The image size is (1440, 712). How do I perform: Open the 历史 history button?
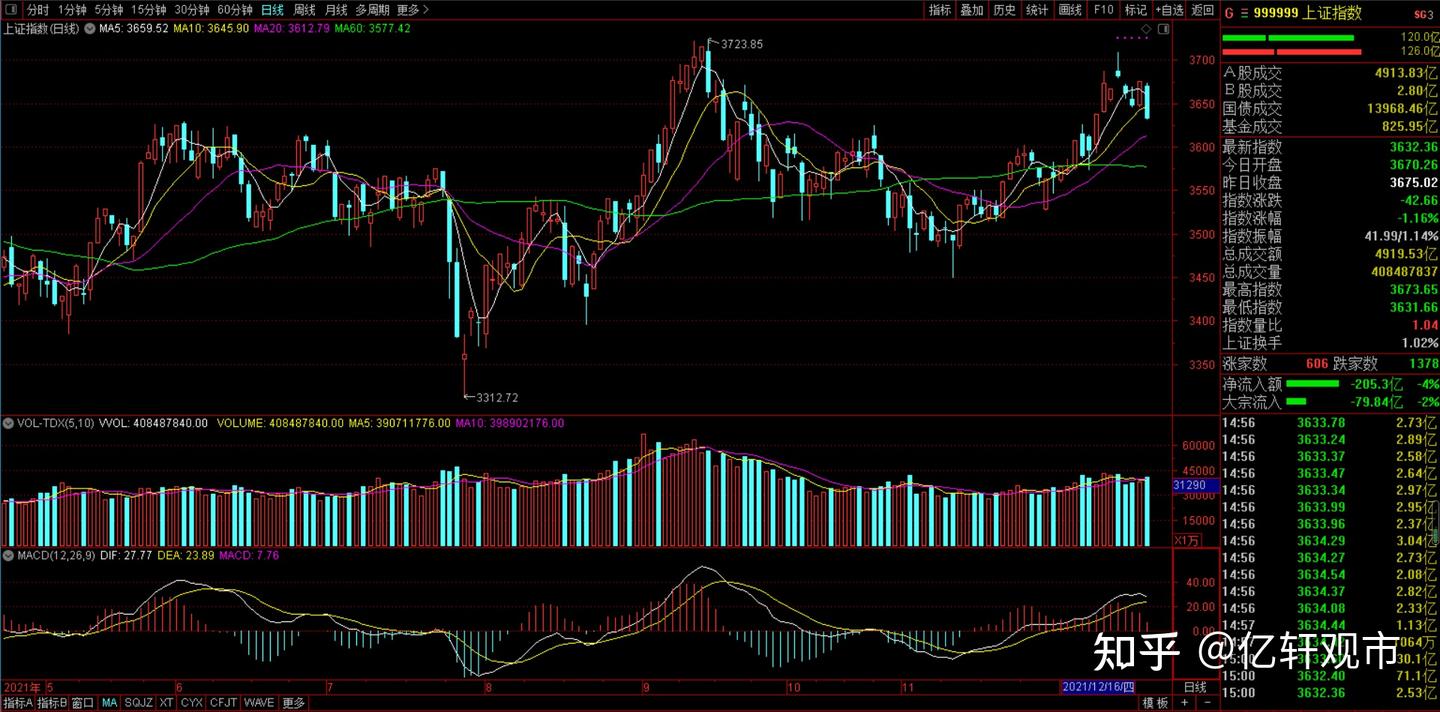[1004, 10]
